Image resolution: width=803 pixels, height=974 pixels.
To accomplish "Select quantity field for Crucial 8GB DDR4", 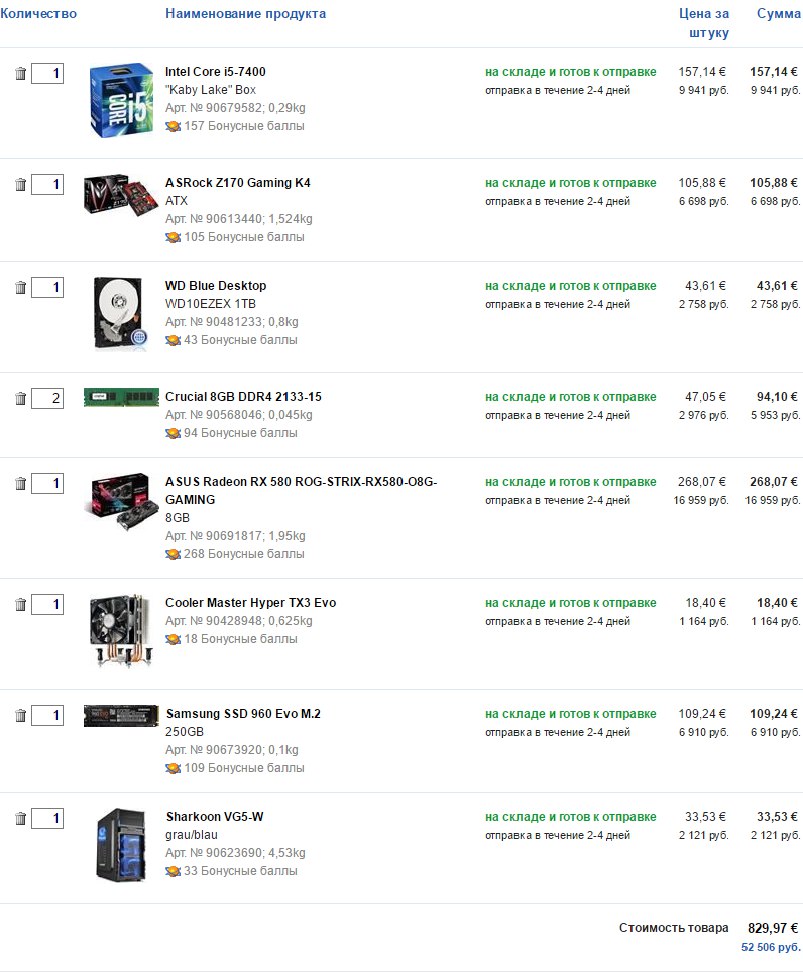I will coord(48,398).
